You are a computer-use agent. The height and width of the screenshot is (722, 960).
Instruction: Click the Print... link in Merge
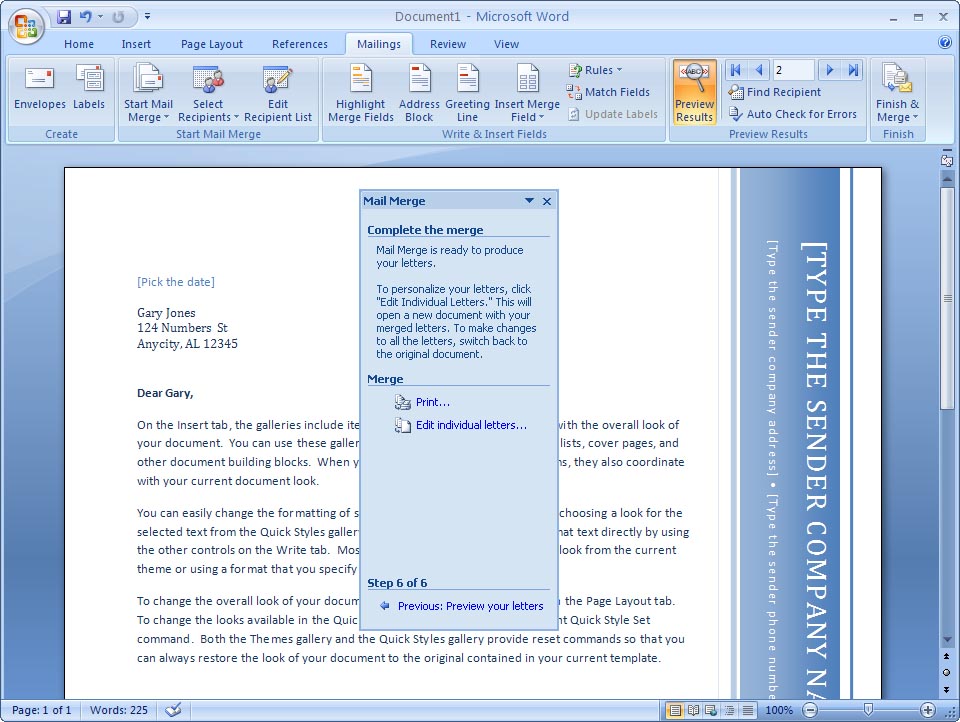click(x=433, y=402)
